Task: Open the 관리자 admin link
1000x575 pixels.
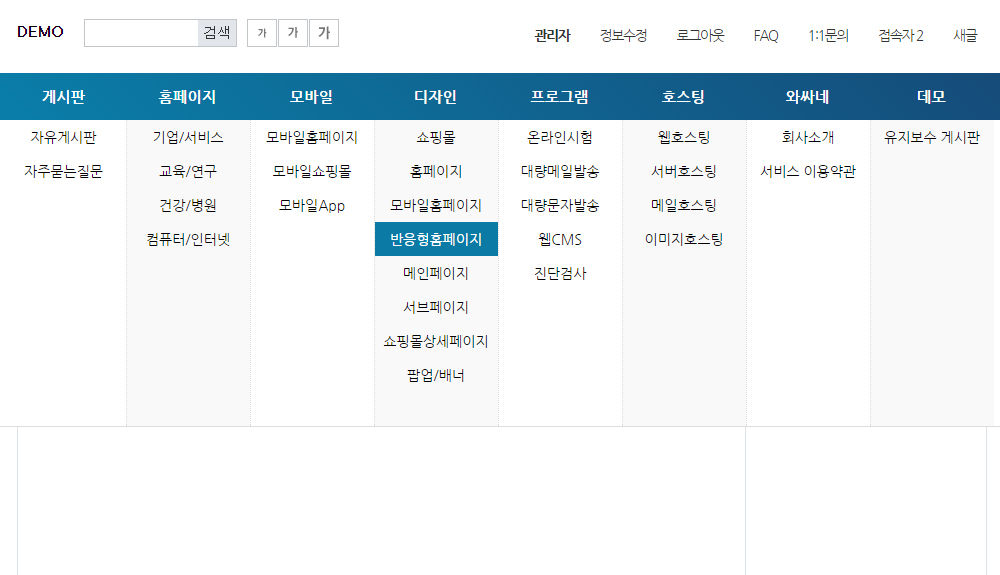Action: [552, 35]
